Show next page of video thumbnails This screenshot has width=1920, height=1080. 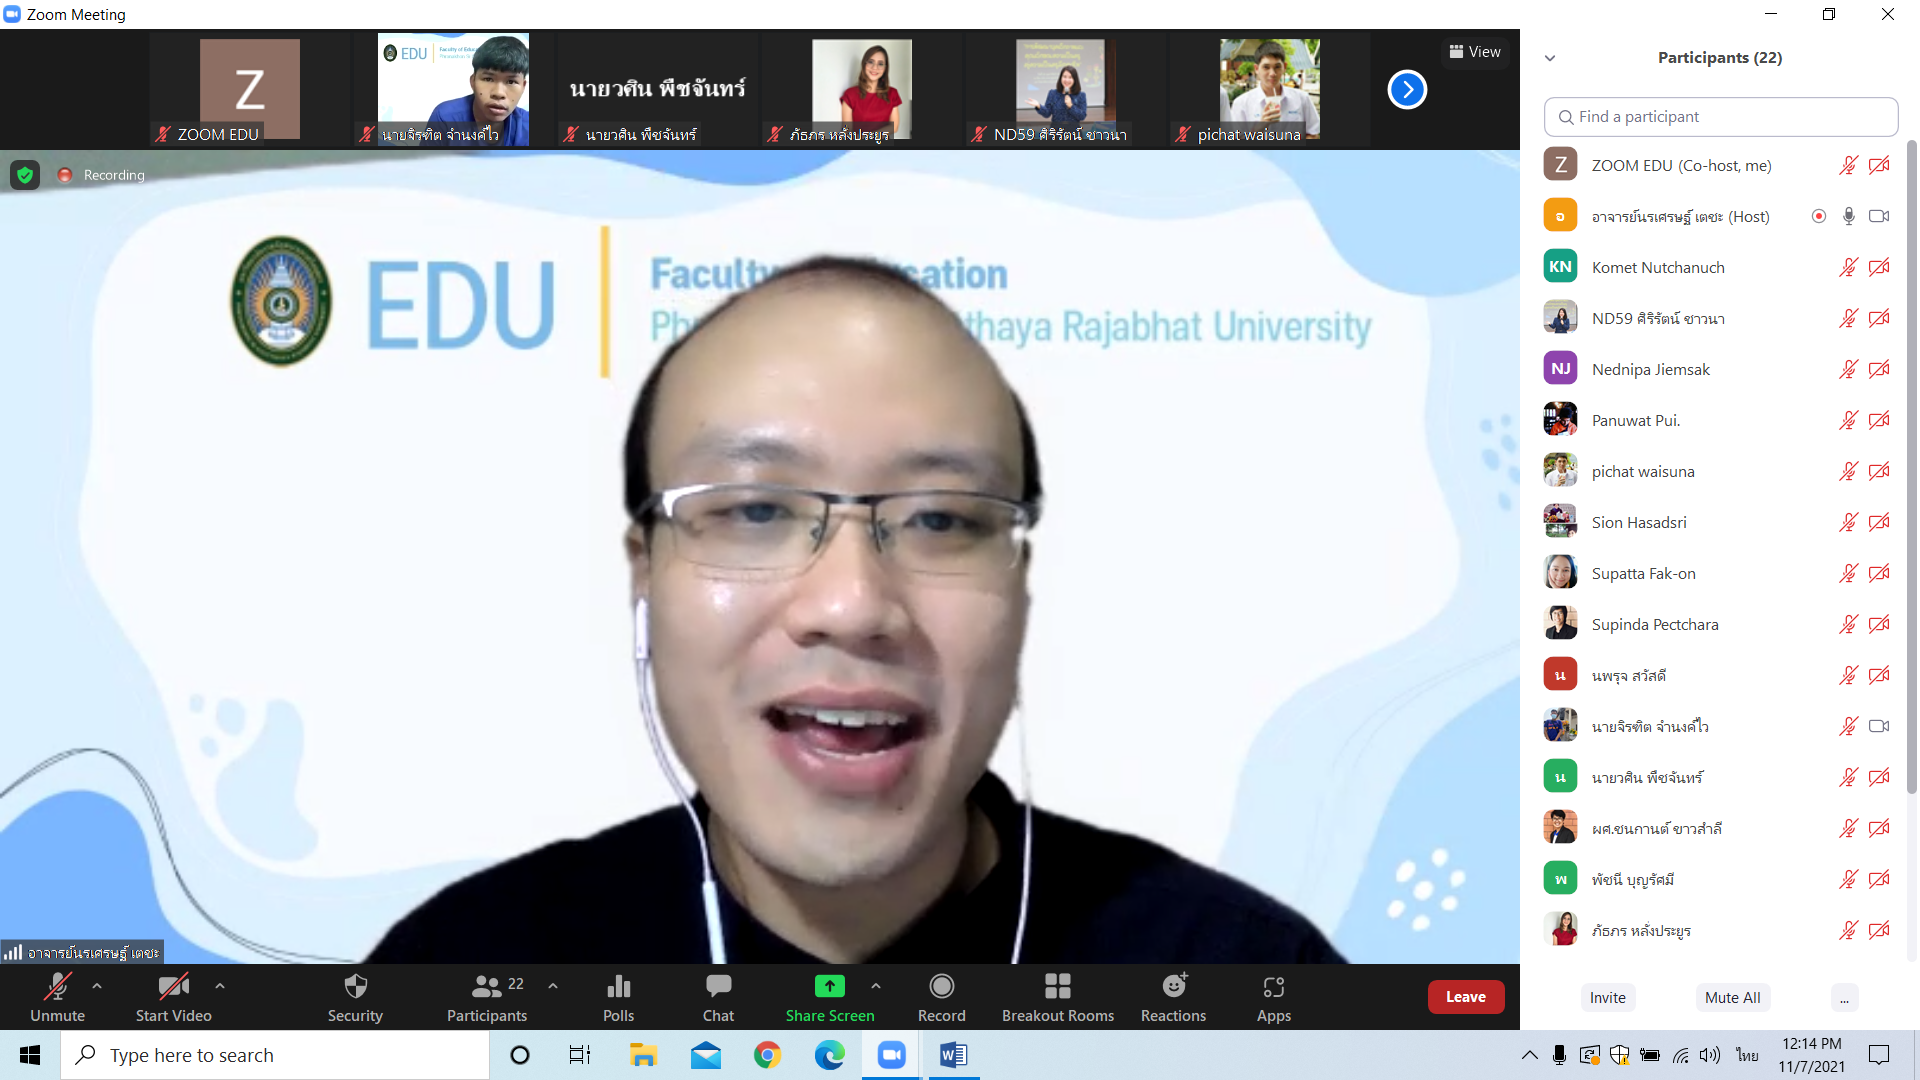point(1407,90)
